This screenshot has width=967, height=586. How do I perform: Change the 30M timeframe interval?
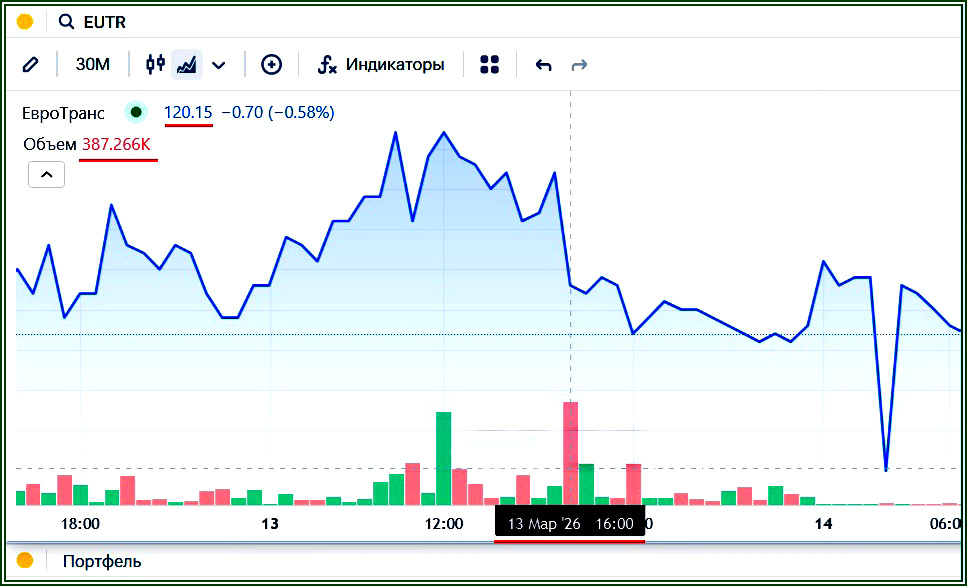(x=93, y=64)
